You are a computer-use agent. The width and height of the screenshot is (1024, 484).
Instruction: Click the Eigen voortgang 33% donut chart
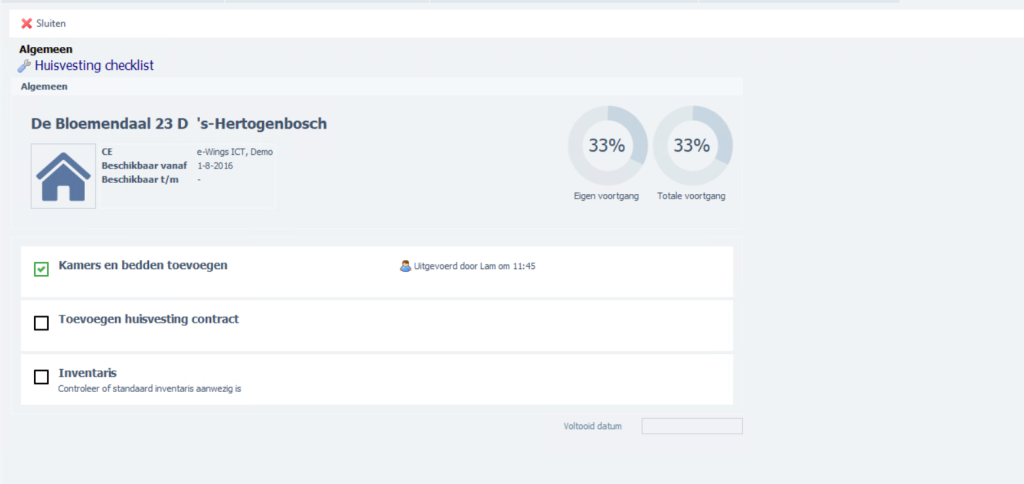[607, 145]
